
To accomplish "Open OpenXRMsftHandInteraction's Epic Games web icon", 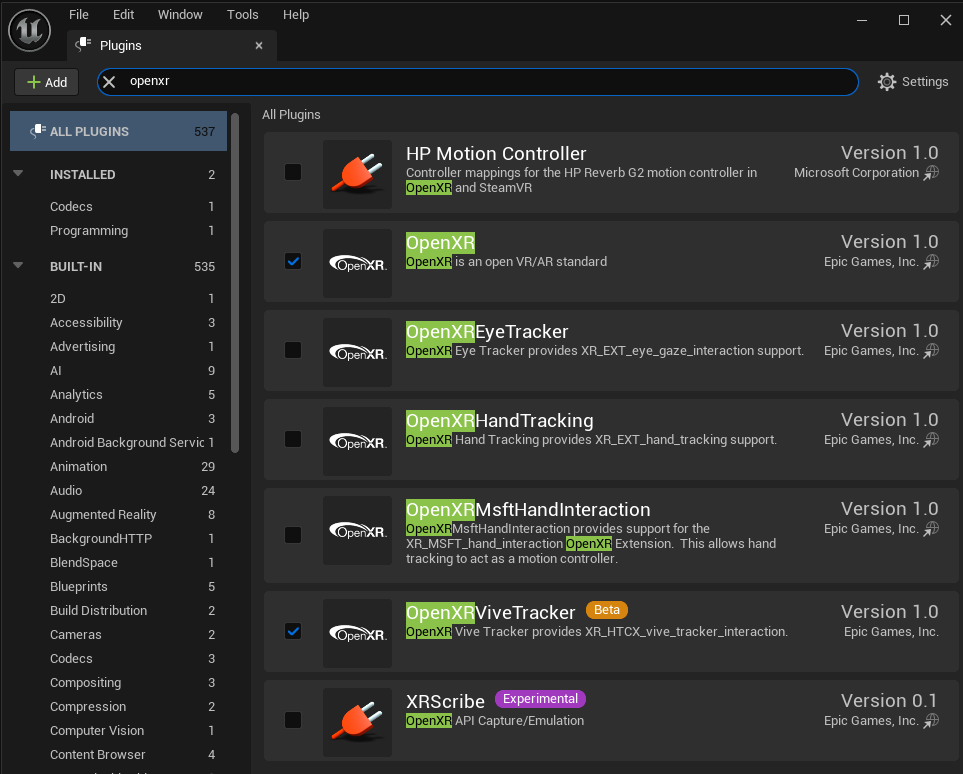I will point(932,530).
